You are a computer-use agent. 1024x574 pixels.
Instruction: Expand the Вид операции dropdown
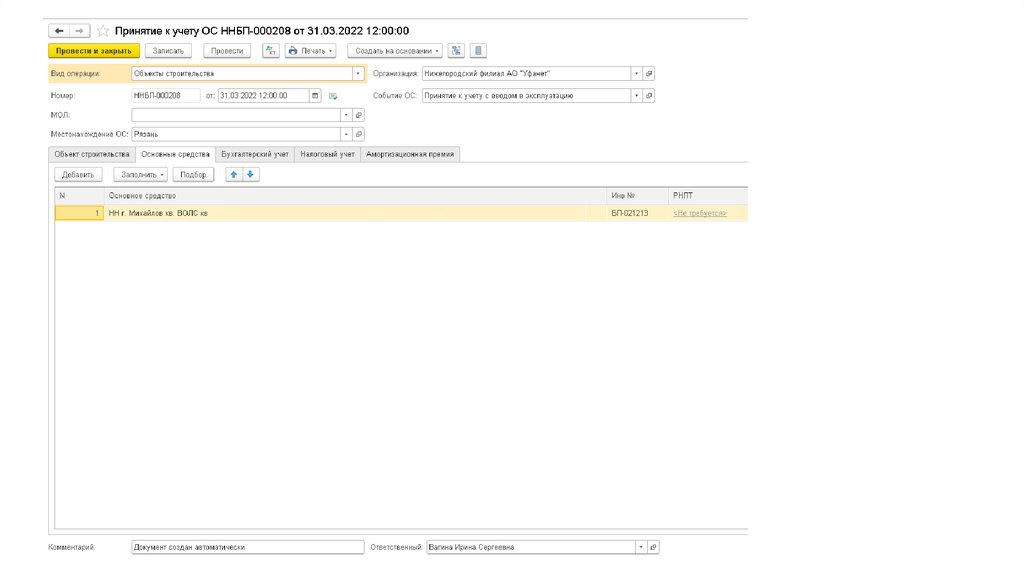coord(357,73)
